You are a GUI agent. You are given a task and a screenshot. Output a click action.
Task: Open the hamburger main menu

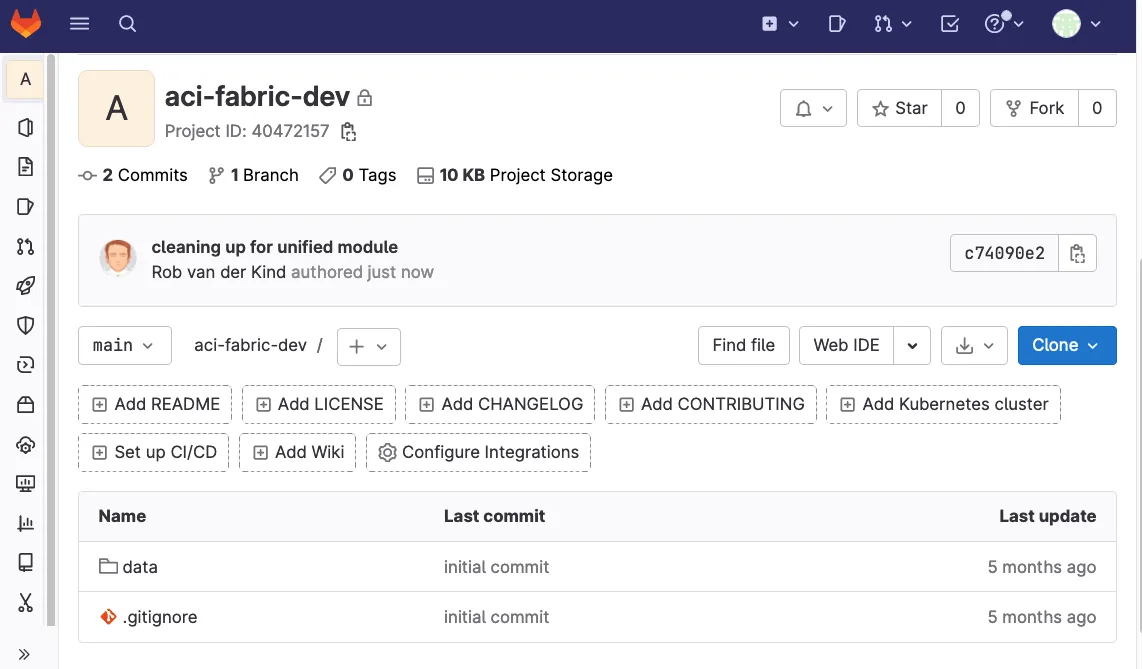point(80,24)
